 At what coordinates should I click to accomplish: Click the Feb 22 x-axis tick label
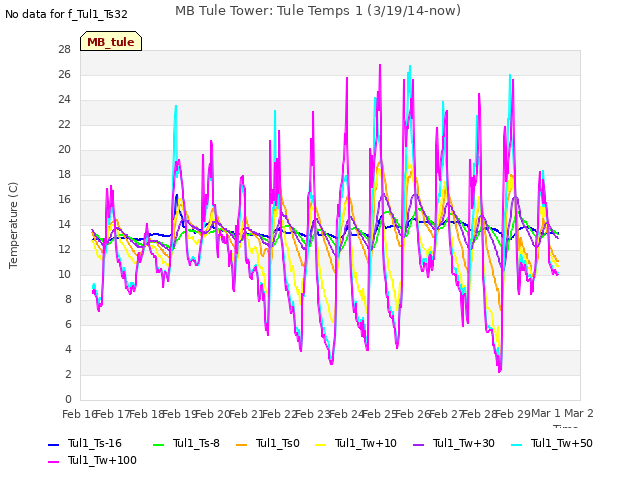point(279,414)
